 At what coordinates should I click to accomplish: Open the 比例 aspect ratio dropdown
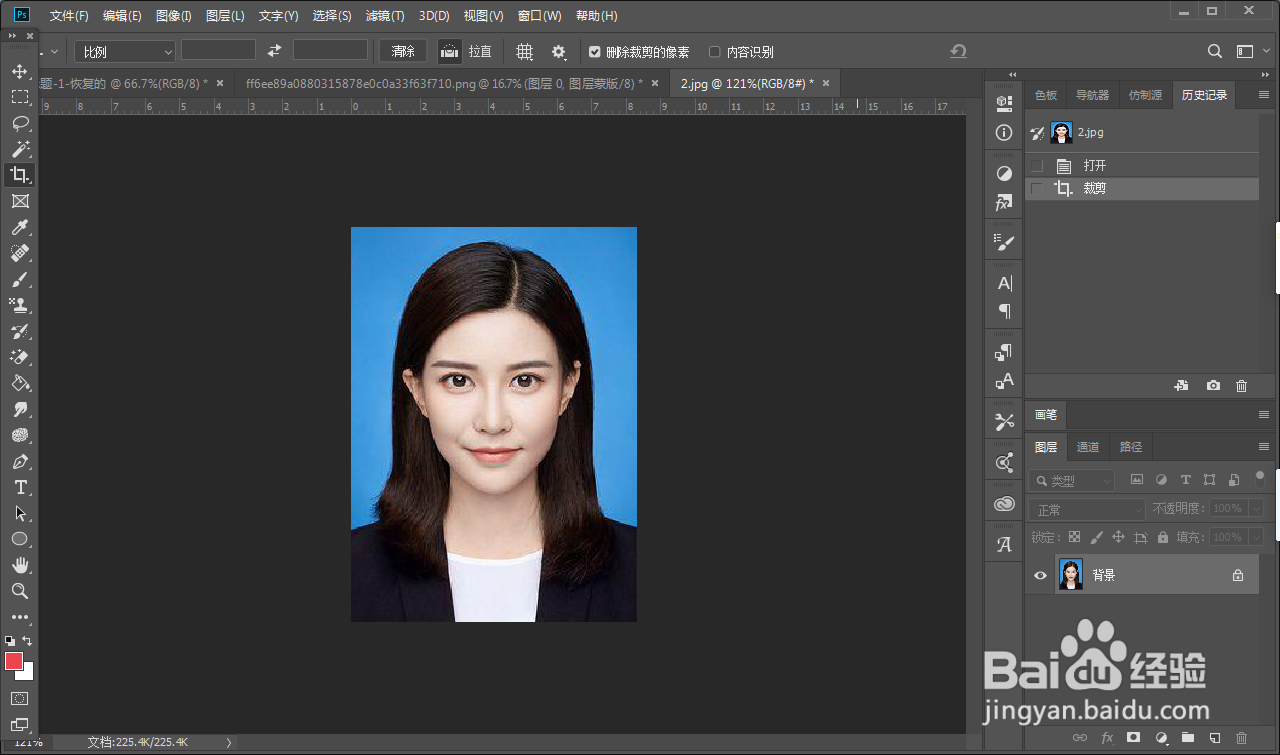(124, 51)
